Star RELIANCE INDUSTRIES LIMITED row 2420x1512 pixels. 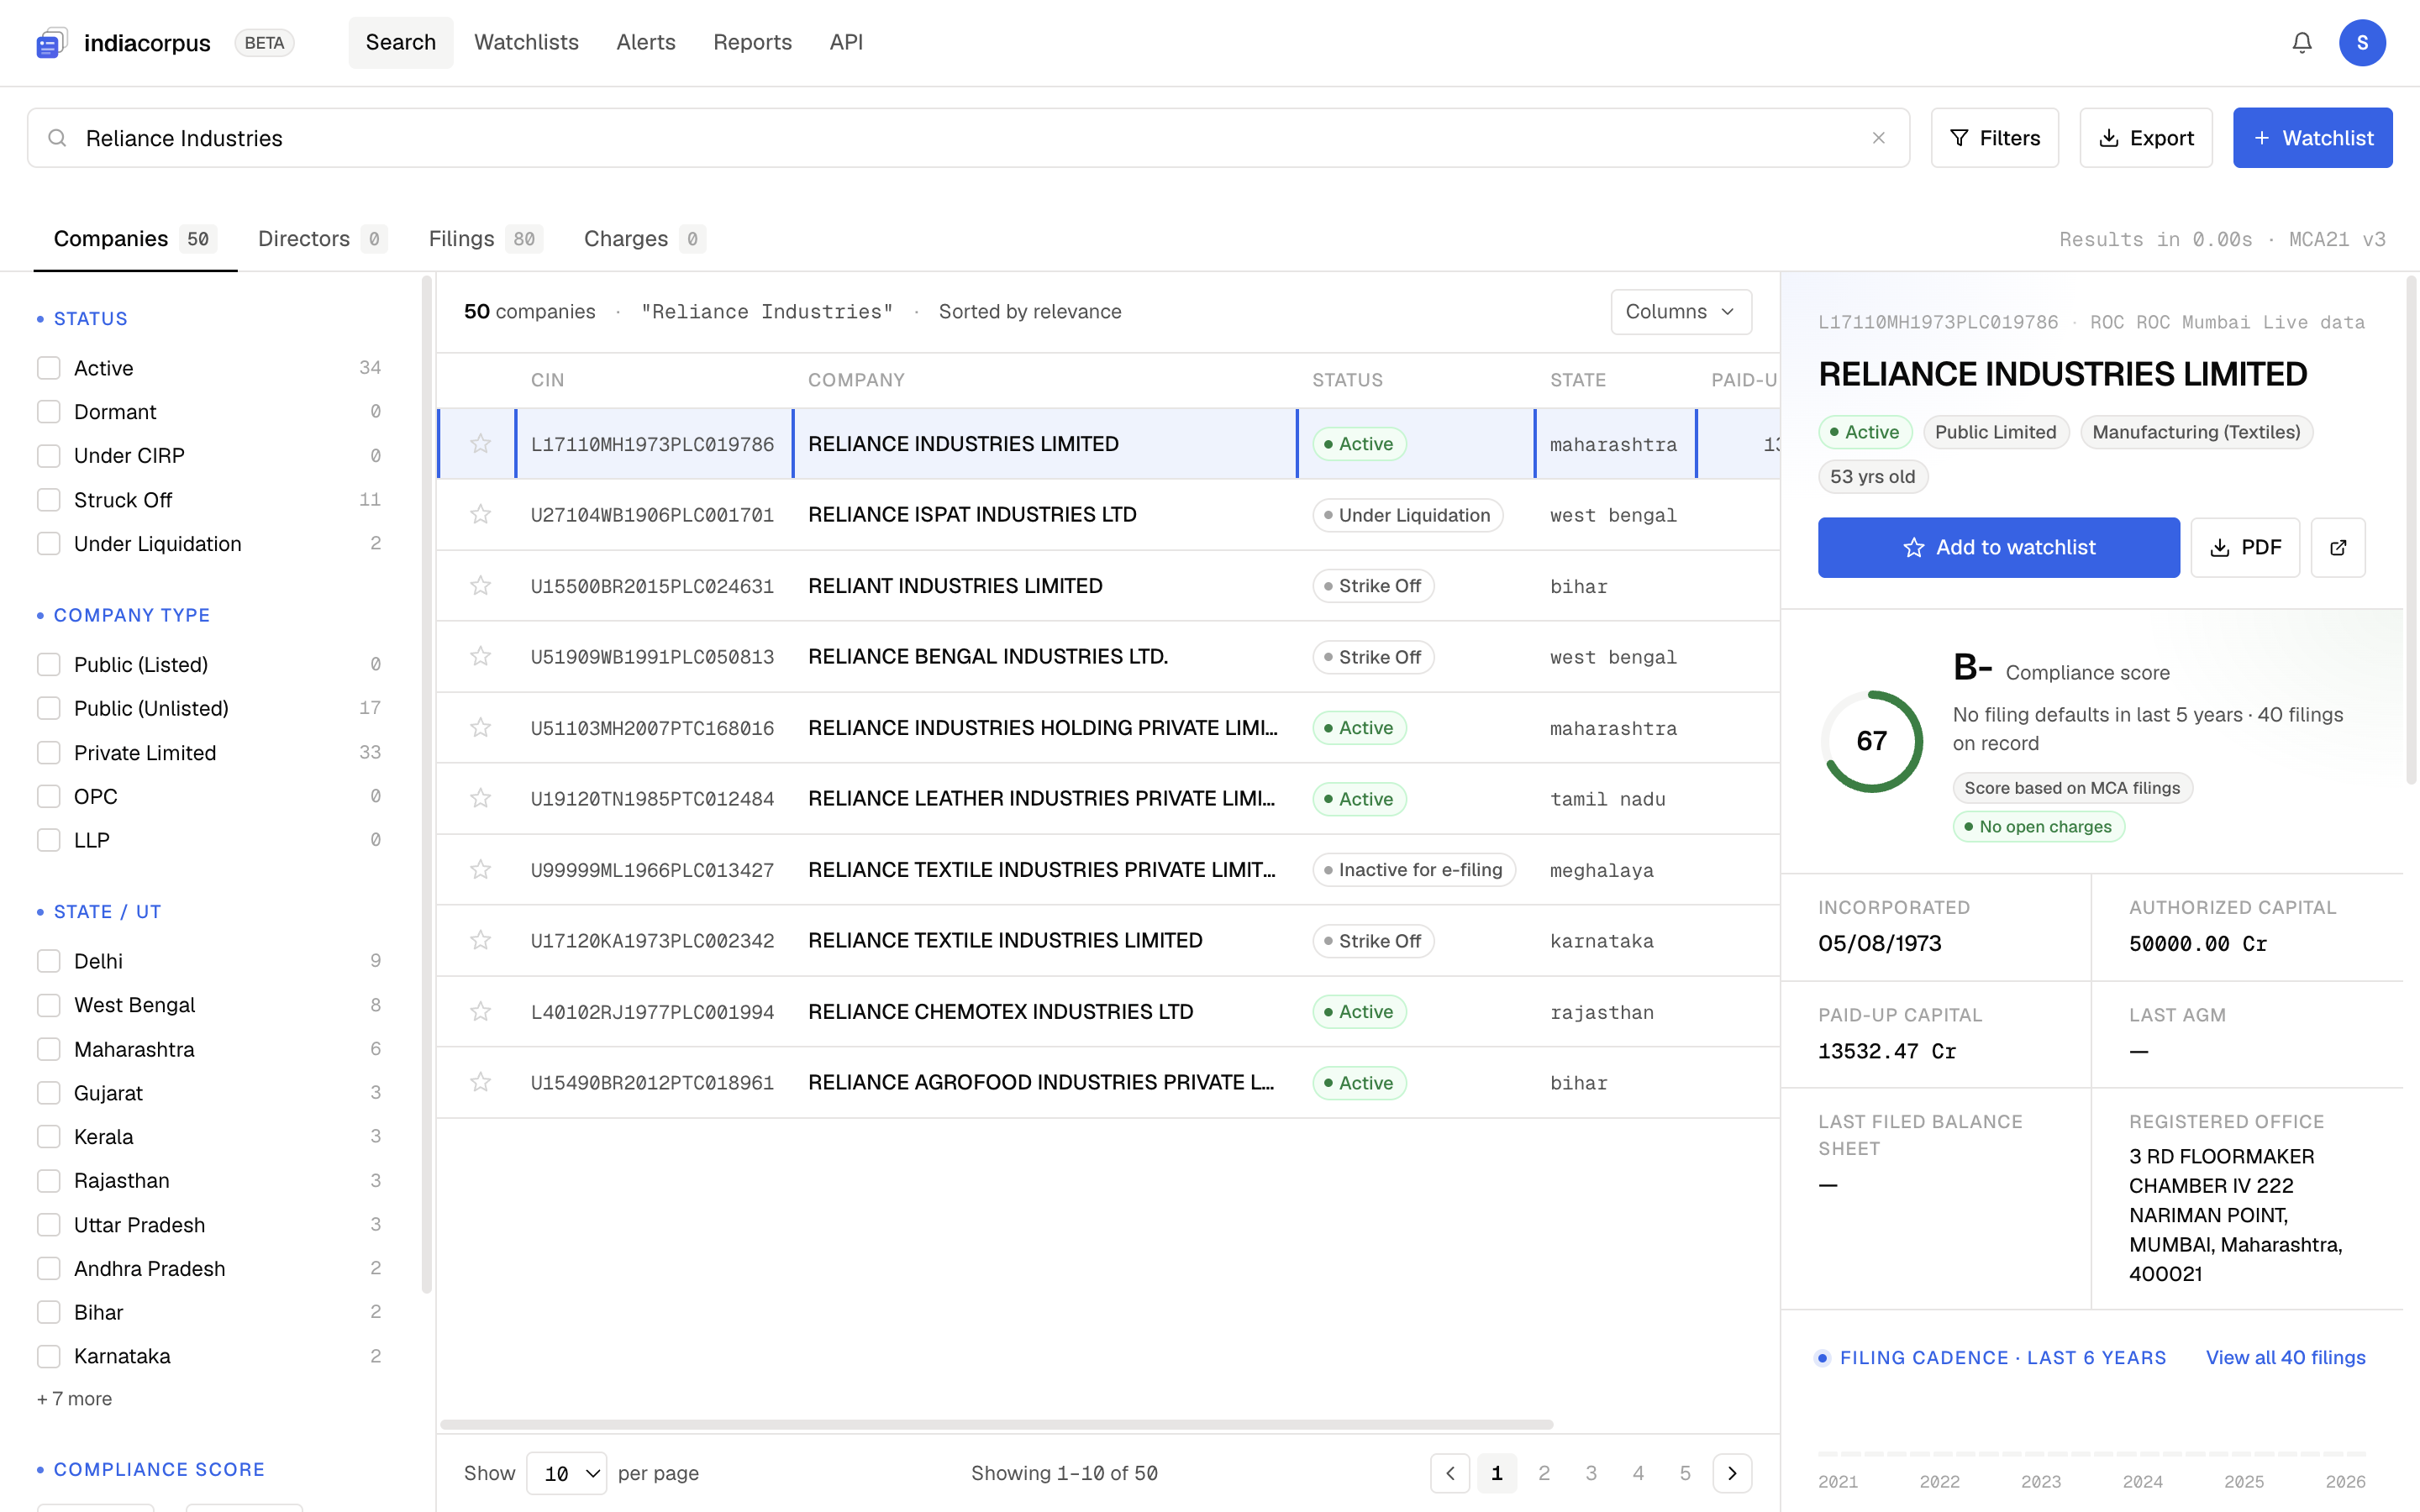[481, 443]
